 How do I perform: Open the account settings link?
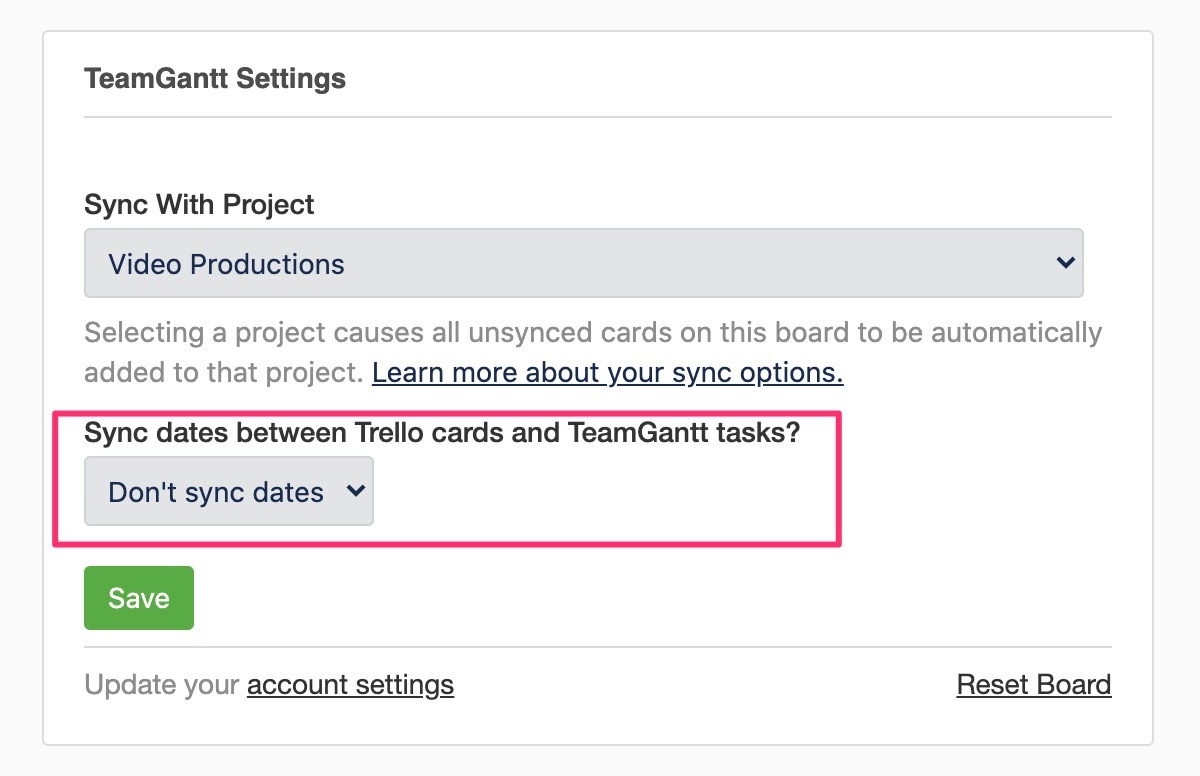pyautogui.click(x=350, y=685)
